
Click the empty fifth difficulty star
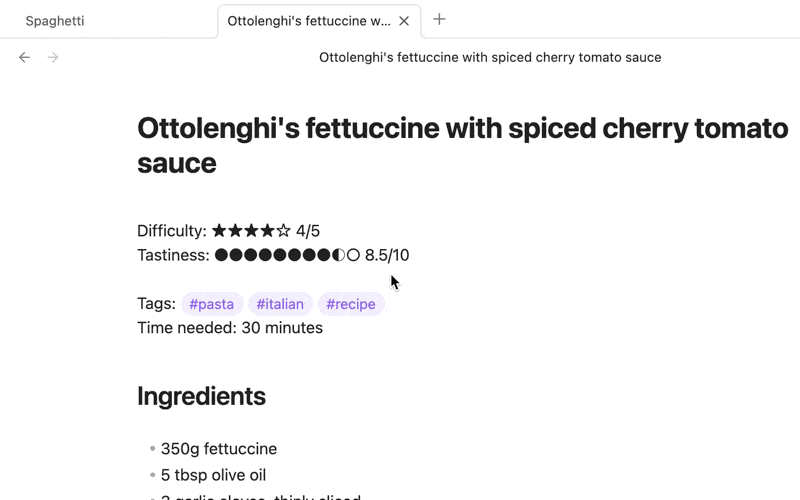(284, 231)
